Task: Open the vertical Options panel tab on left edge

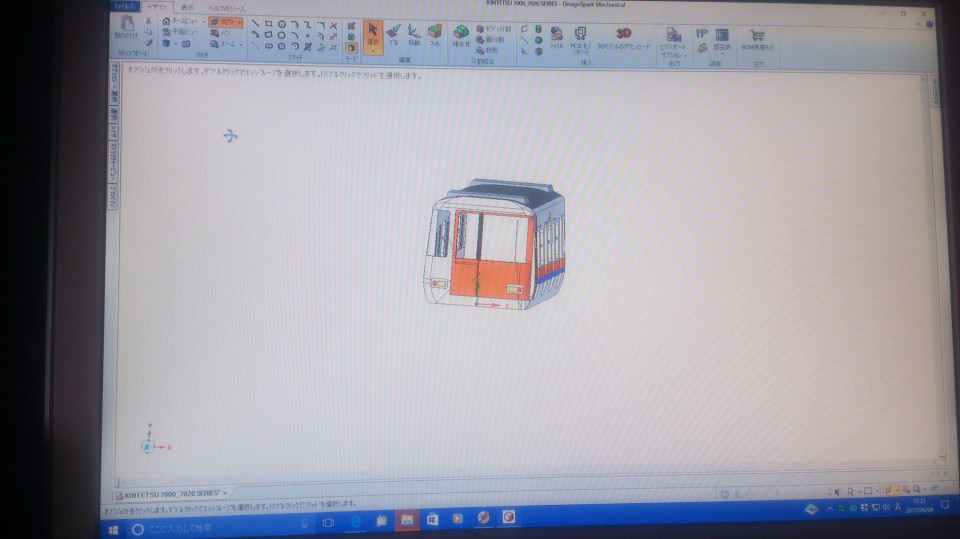Action: 114,83
